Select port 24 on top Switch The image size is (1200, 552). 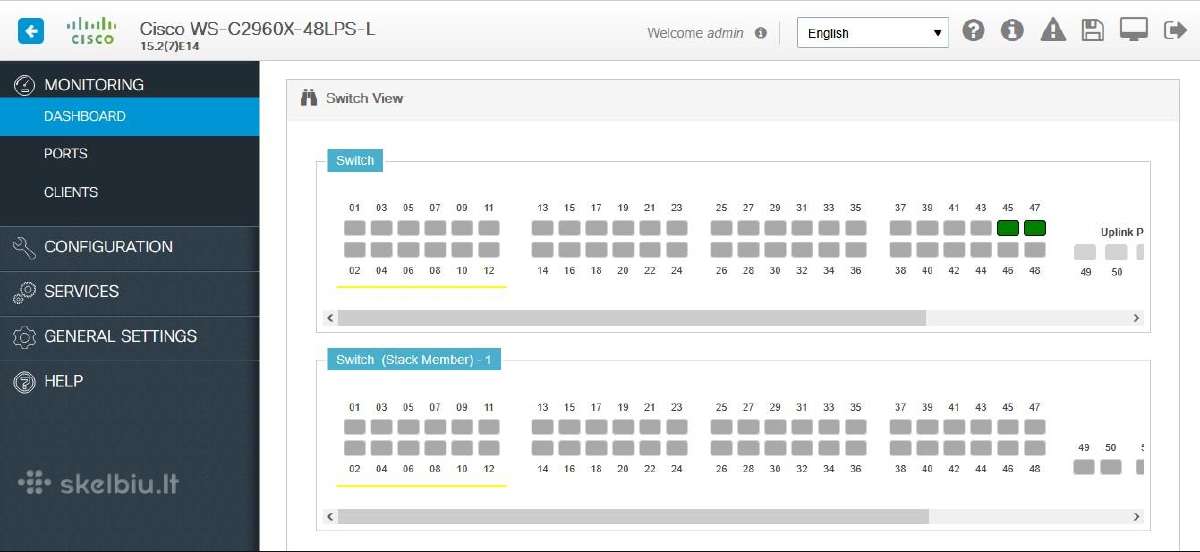pyautogui.click(x=677, y=250)
